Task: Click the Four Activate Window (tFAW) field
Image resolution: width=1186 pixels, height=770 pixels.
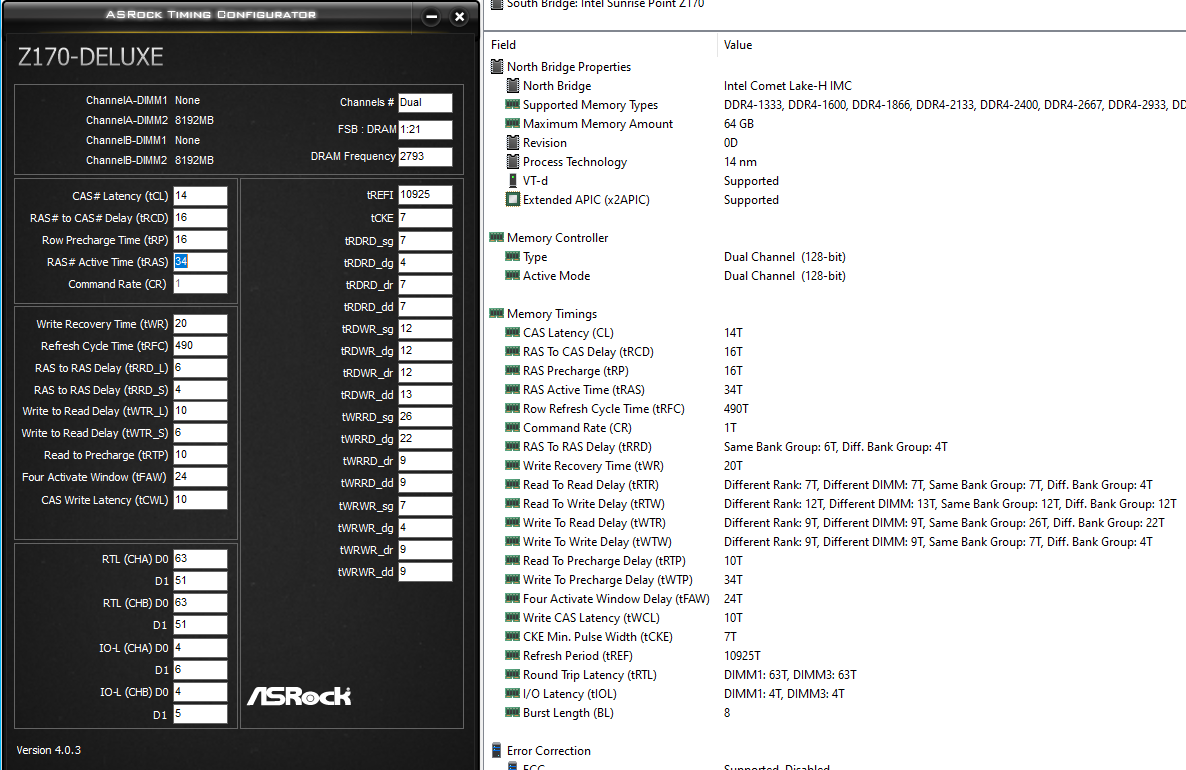Action: (200, 477)
